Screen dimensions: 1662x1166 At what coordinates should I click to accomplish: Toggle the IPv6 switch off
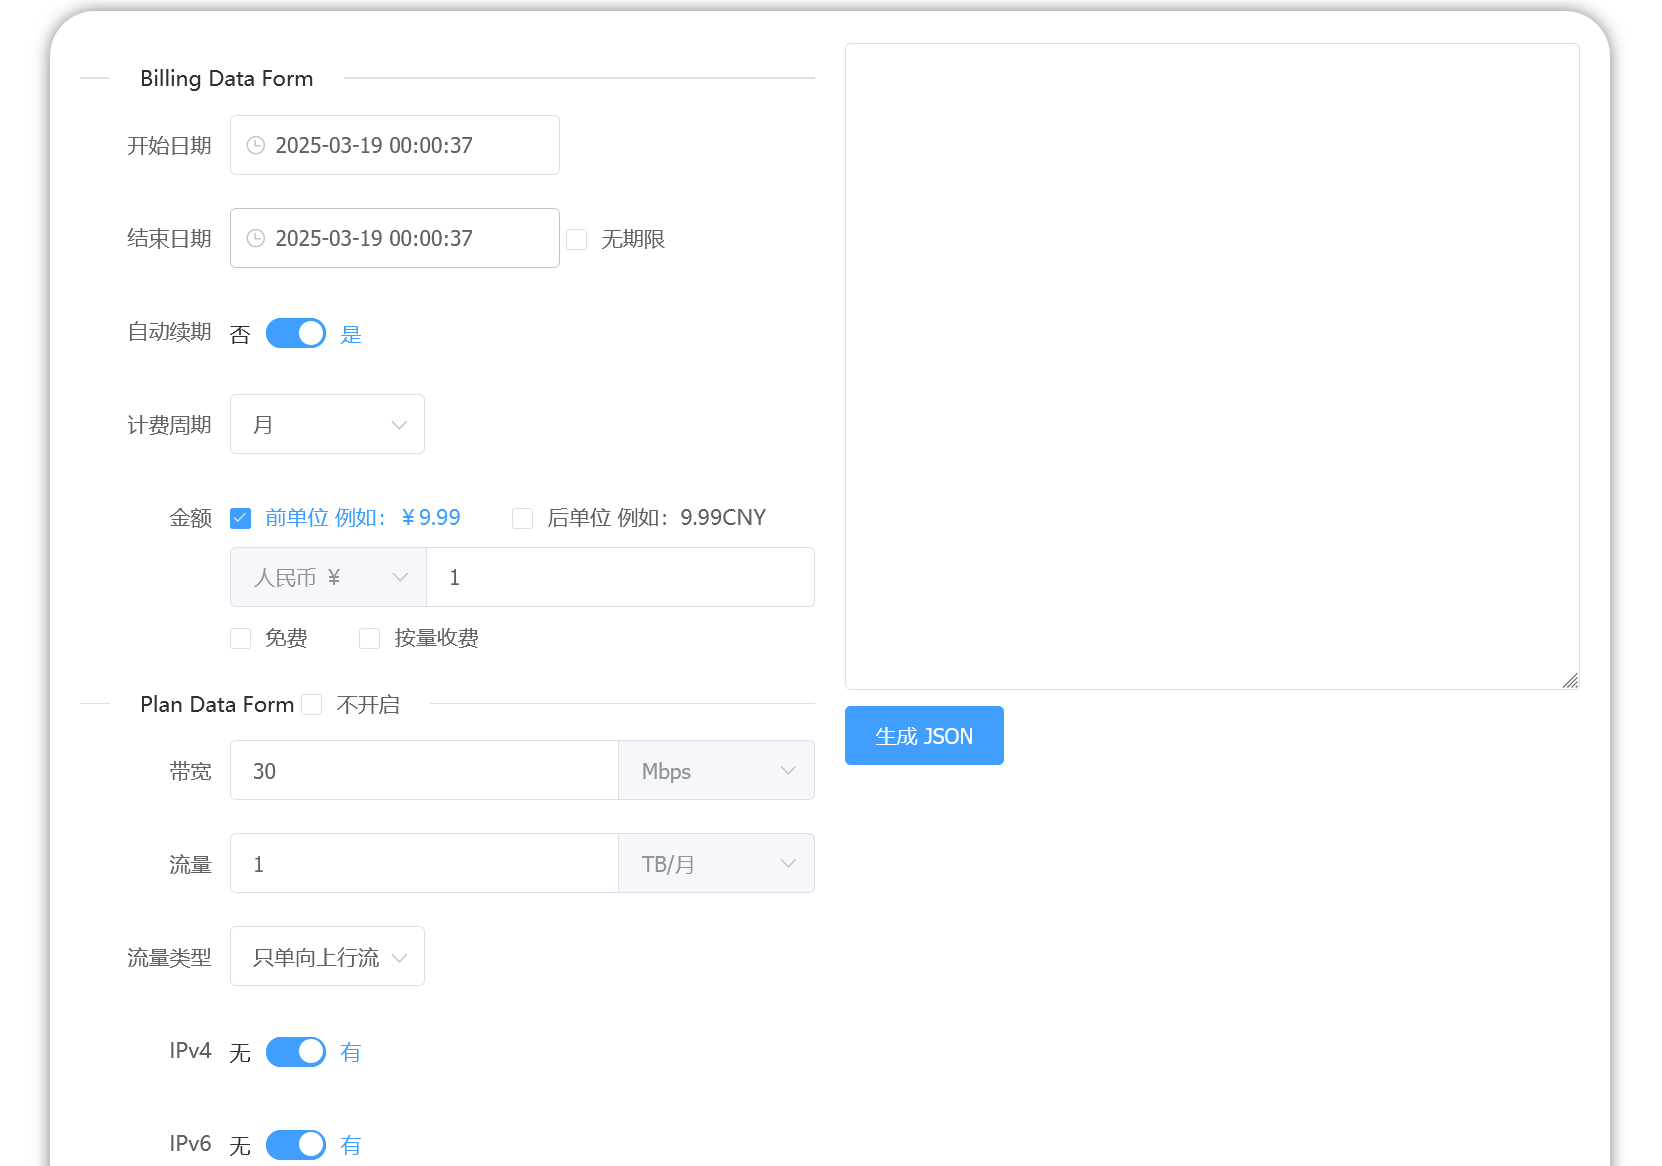pyautogui.click(x=295, y=1145)
